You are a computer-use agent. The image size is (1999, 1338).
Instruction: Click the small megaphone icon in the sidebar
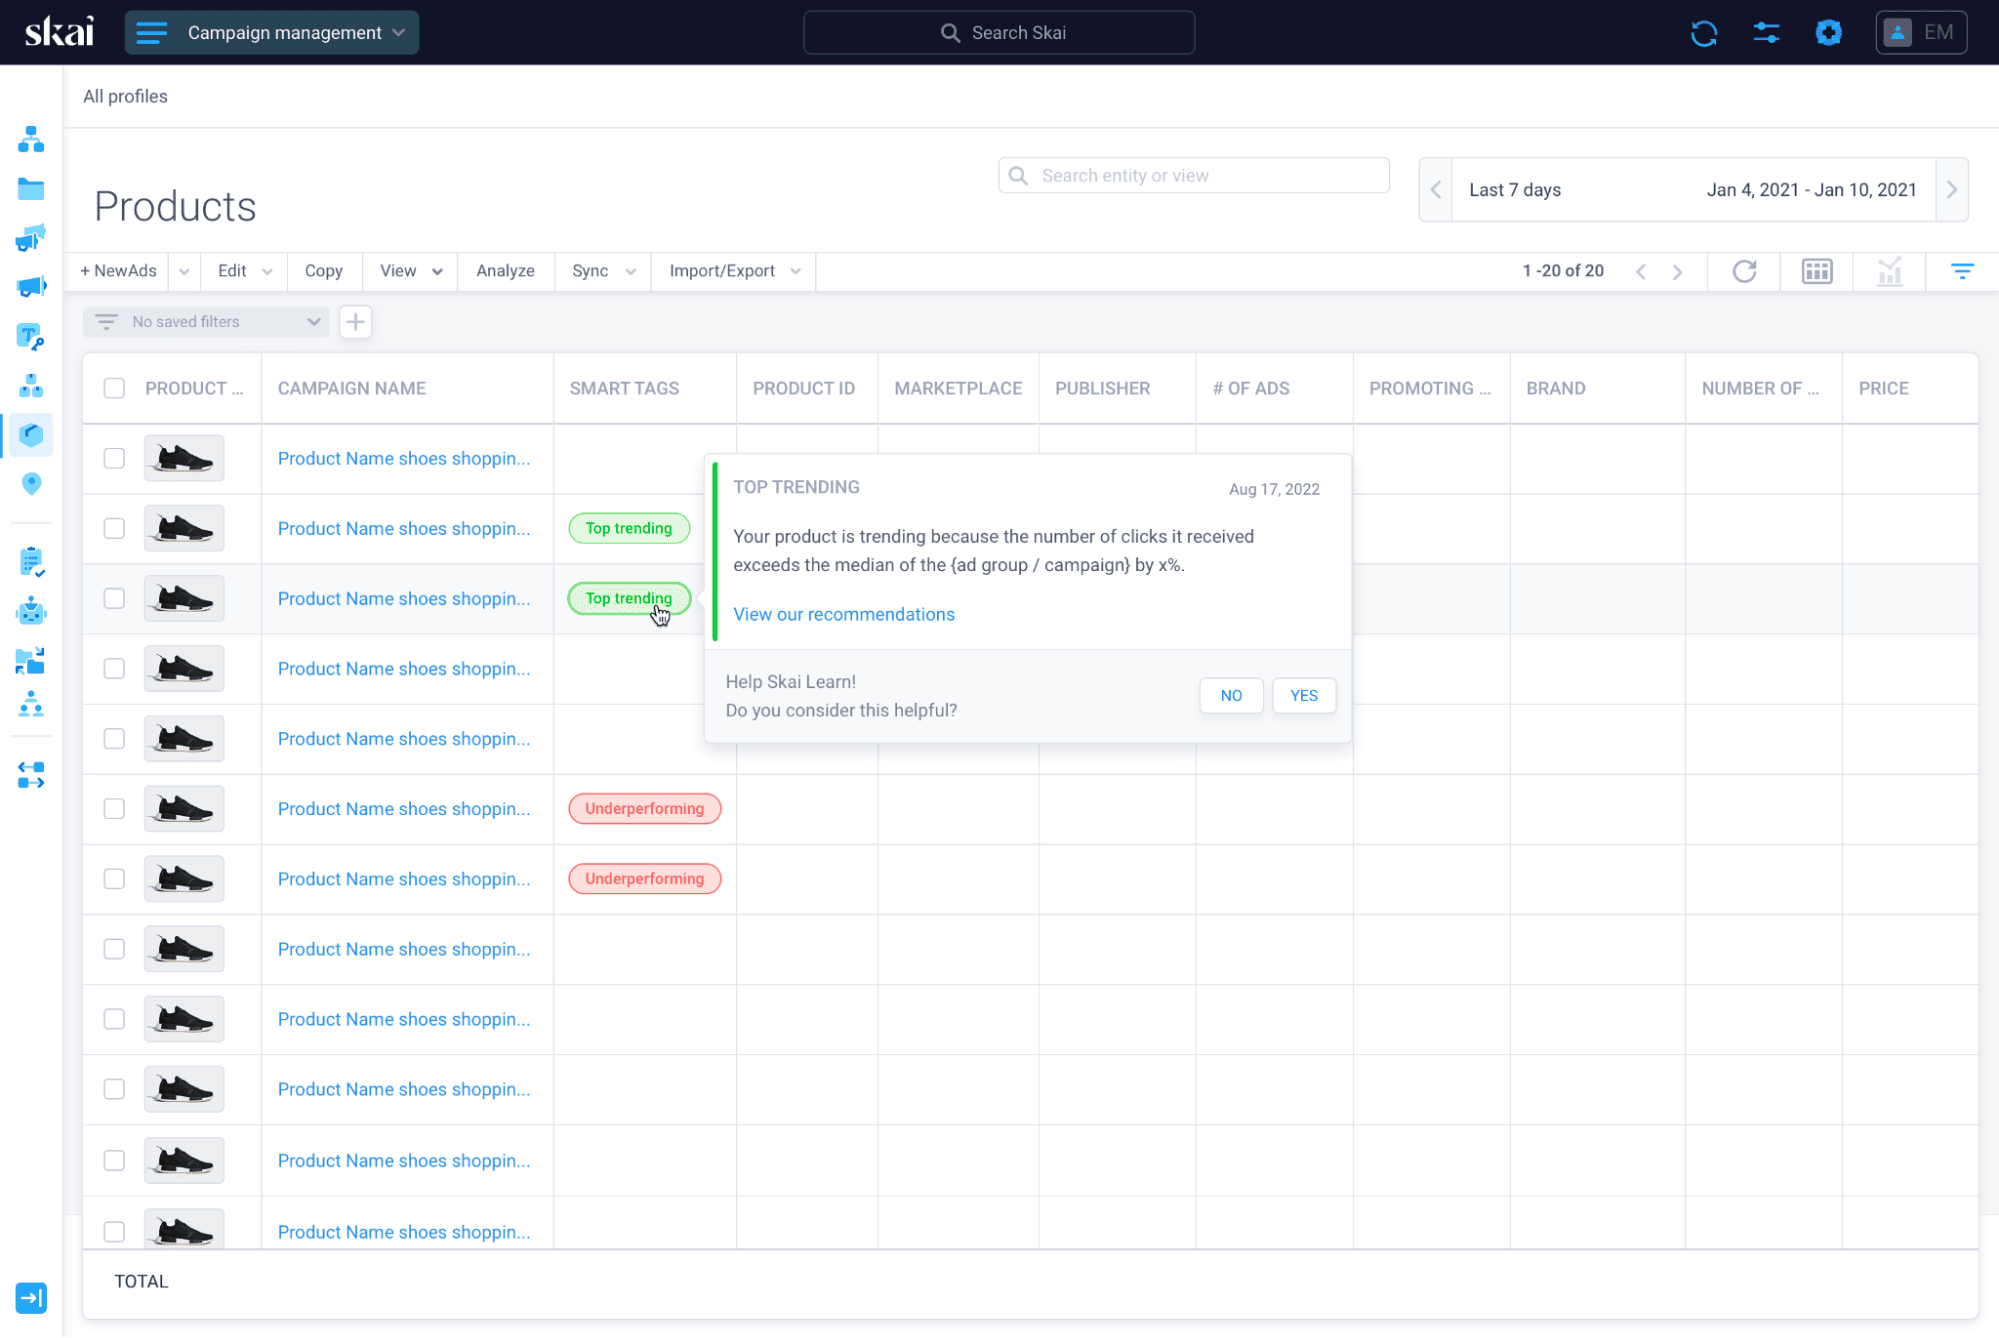31,238
